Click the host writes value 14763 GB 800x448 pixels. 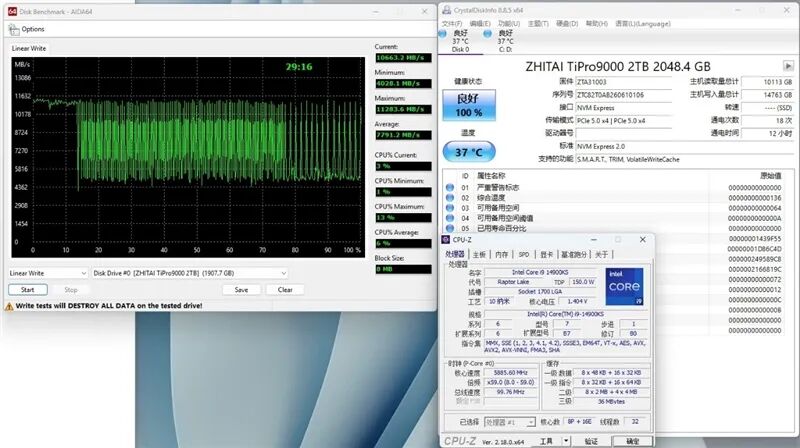click(767, 95)
